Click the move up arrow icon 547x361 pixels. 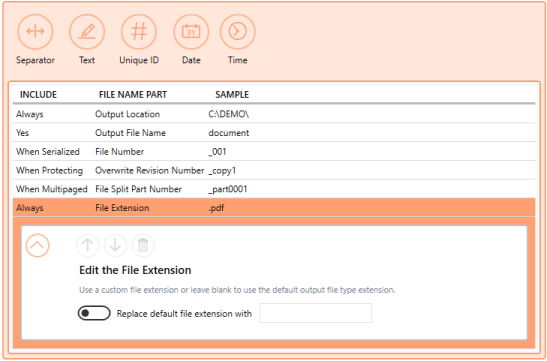click(x=88, y=245)
